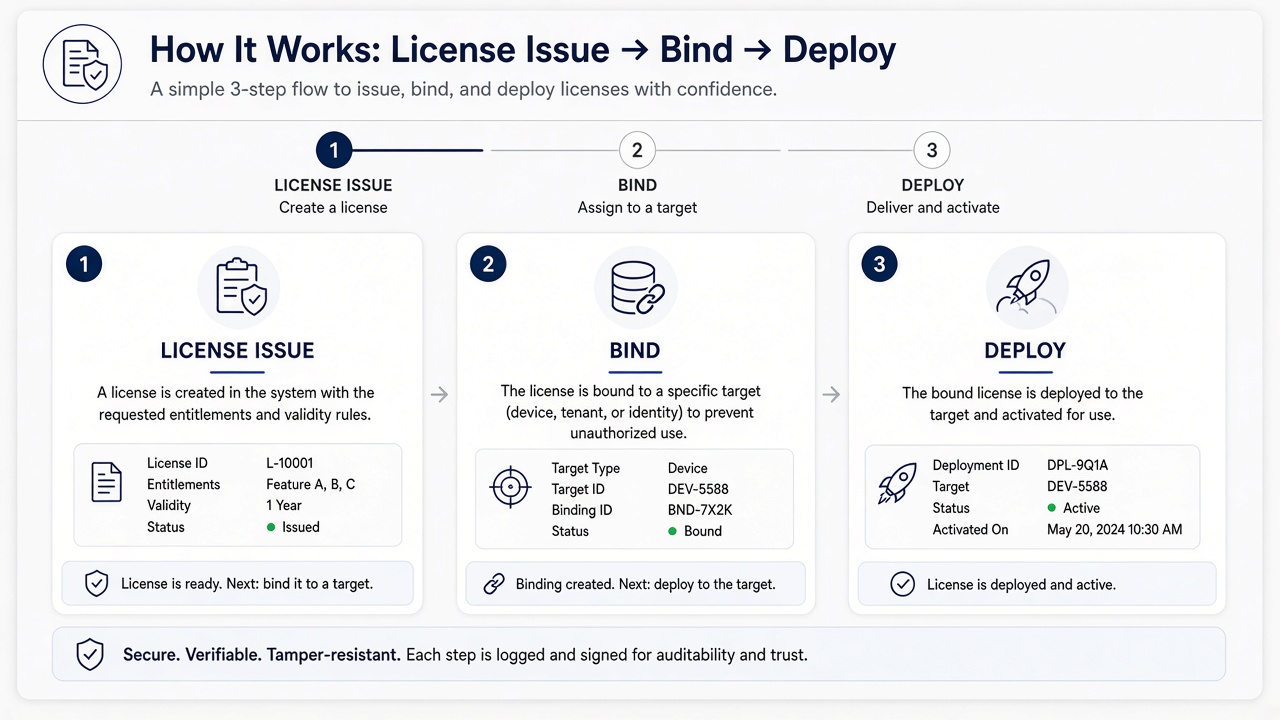Open the 'License is deployed and active.' banner
1280x720 pixels.
pos(1037,584)
